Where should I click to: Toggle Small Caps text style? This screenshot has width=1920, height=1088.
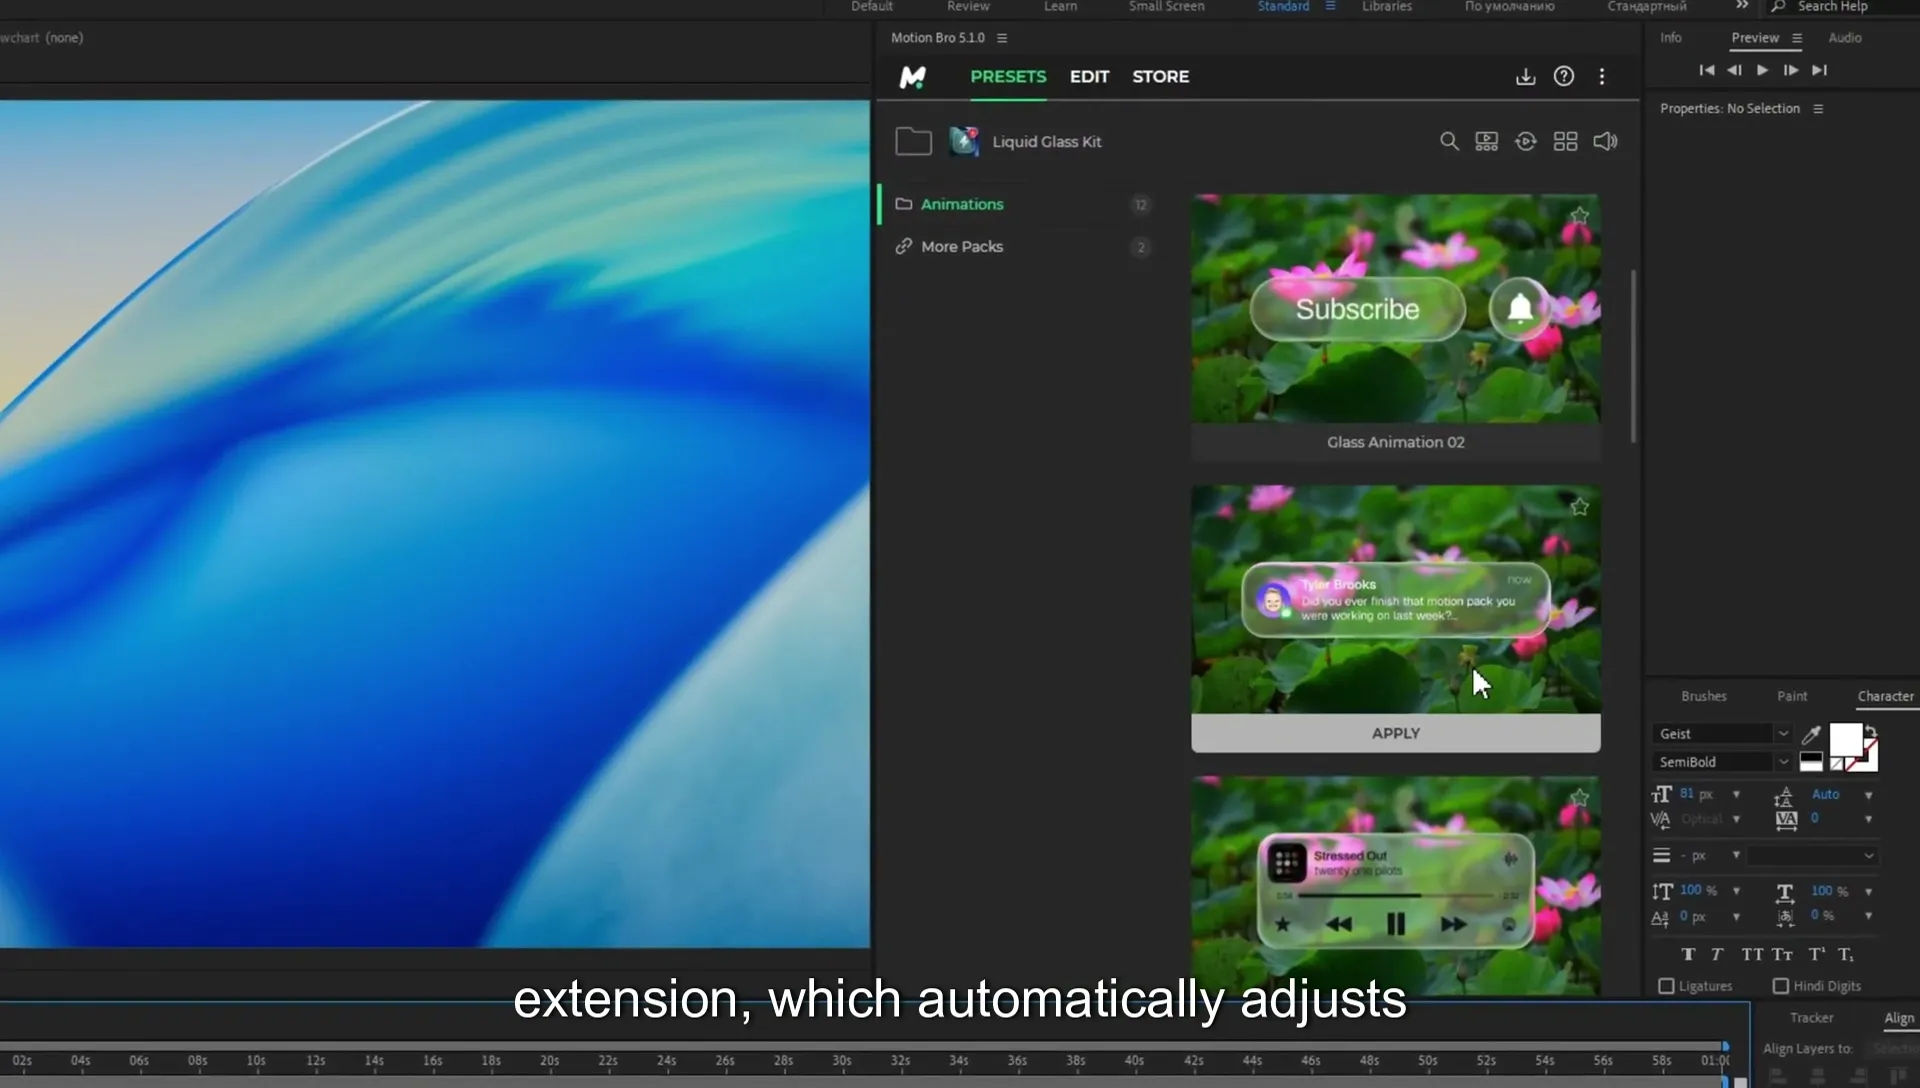[x=1782, y=954]
